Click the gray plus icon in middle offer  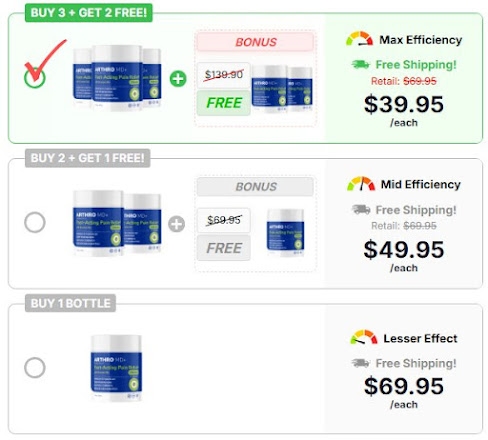176,224
